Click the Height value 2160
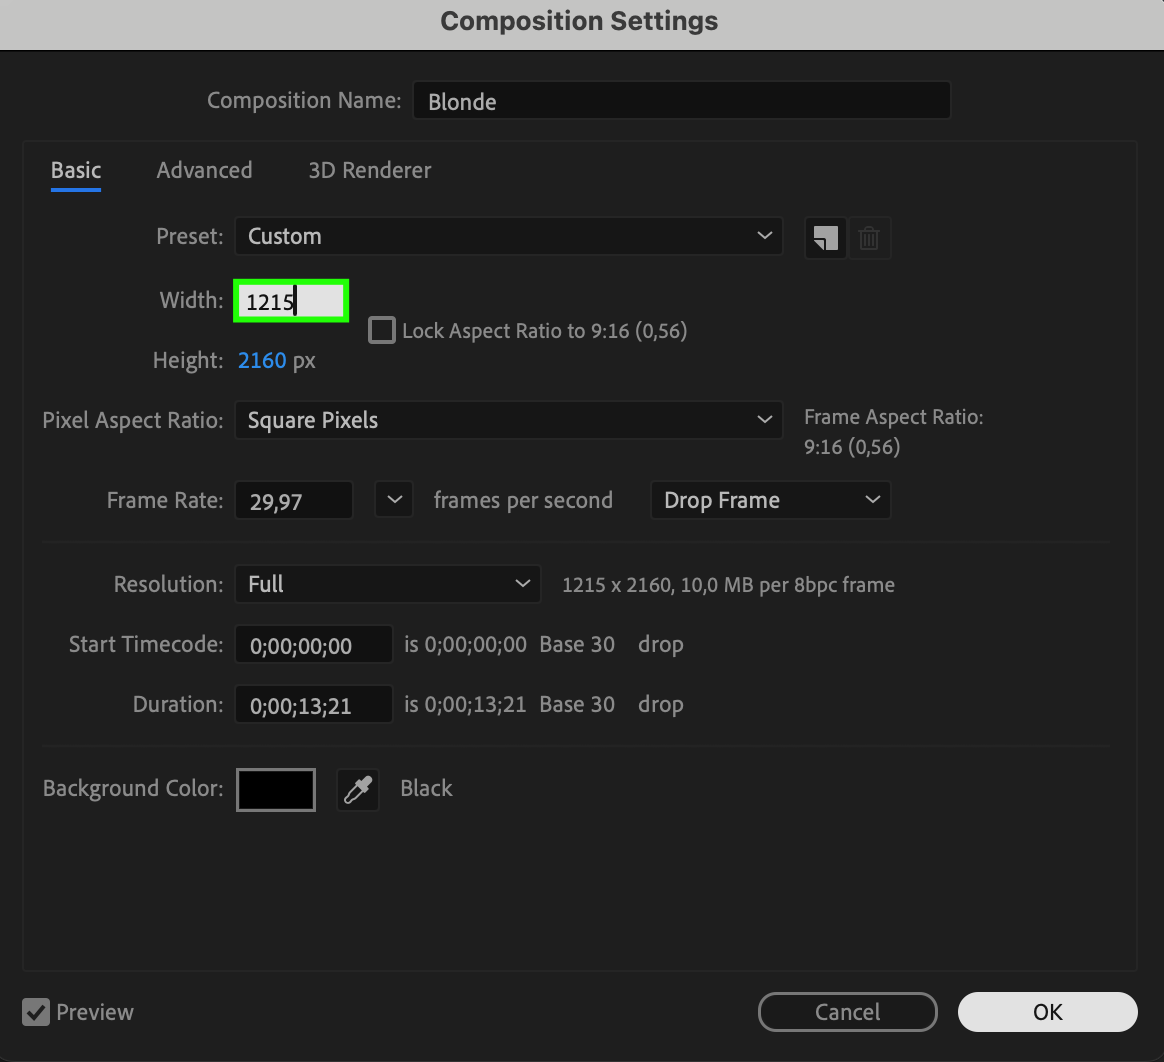The width and height of the screenshot is (1164, 1062). 262,360
